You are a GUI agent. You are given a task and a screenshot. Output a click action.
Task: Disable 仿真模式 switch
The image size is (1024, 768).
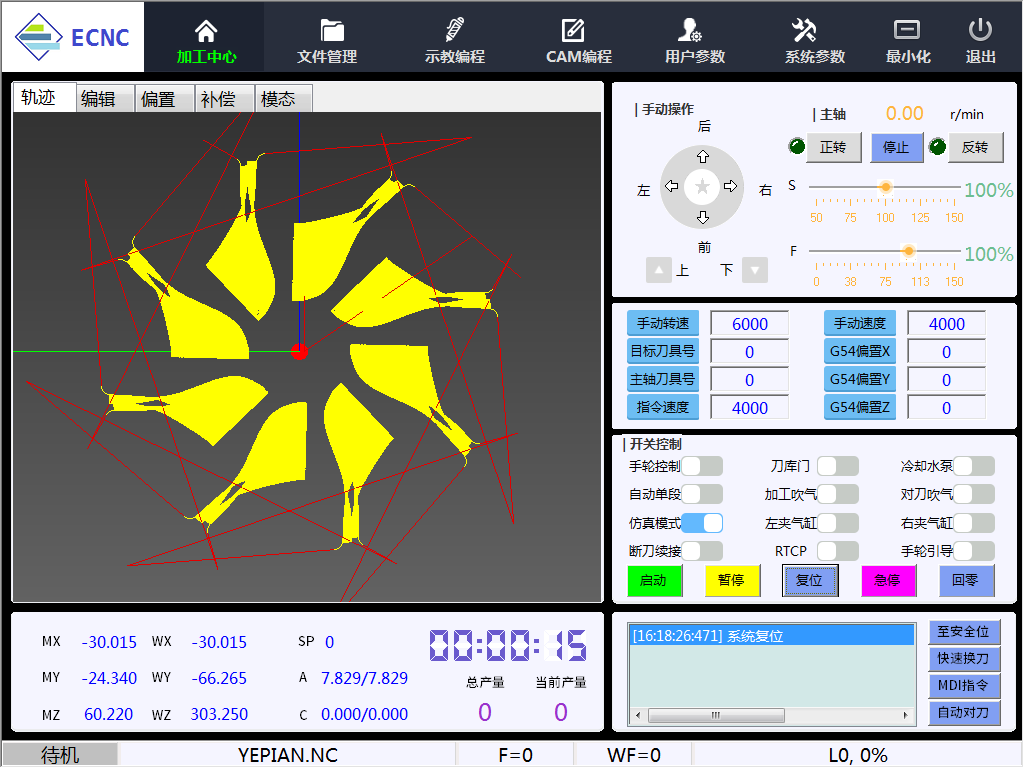pyautogui.click(x=702, y=522)
